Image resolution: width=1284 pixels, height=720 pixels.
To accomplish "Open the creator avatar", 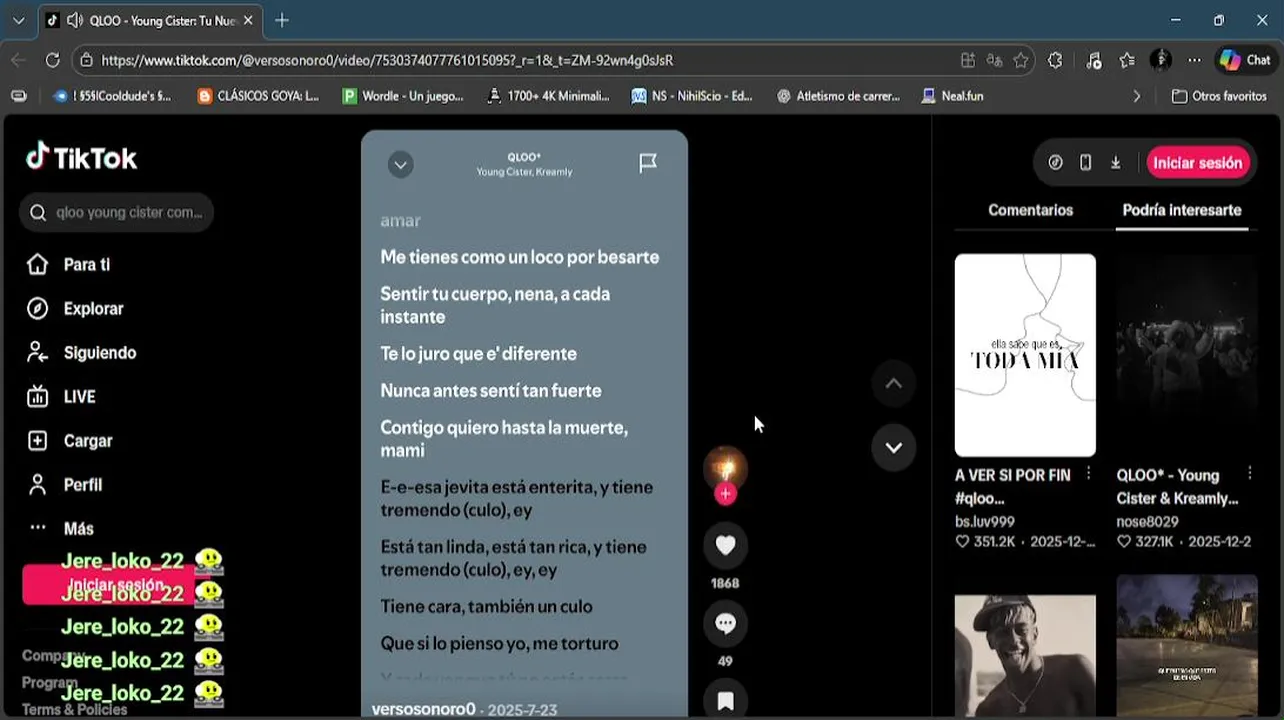I will (x=725, y=466).
